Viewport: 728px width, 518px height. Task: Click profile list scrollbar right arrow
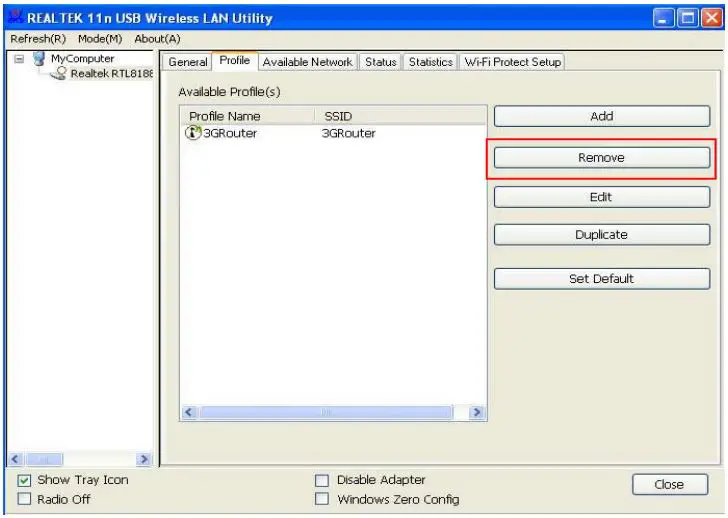[x=477, y=412]
